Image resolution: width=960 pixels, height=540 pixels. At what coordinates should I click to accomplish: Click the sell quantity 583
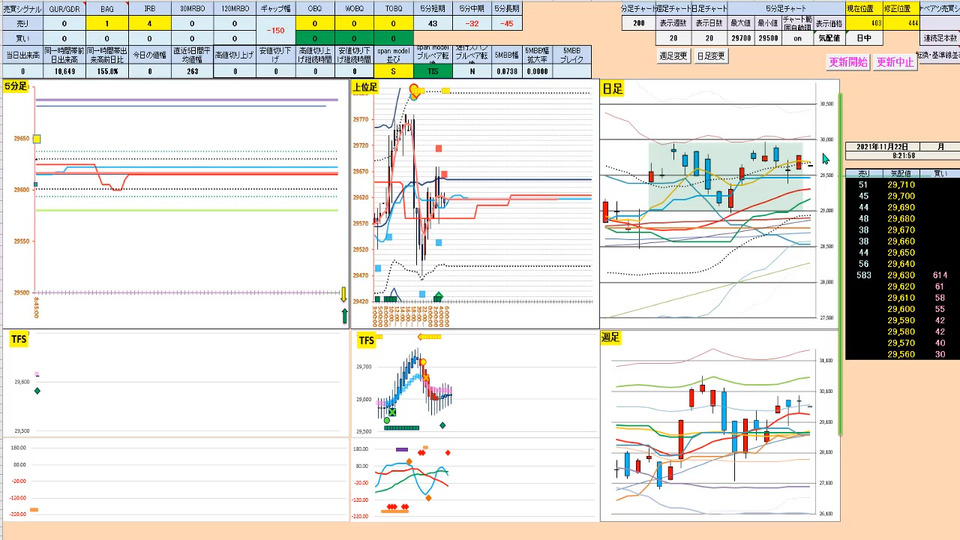point(863,276)
